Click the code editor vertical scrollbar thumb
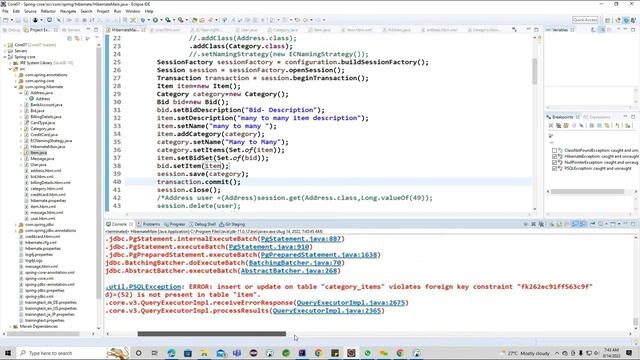Viewport: 640px width, 360px height. [534, 71]
